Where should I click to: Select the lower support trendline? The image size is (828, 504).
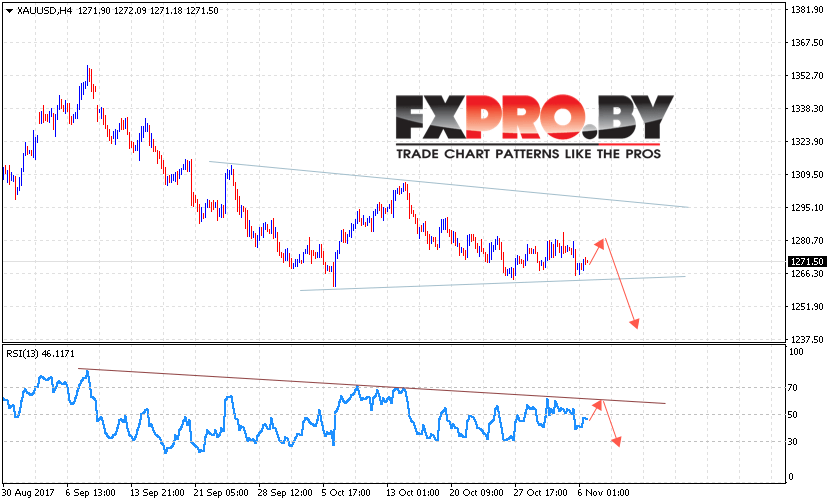tap(492, 283)
